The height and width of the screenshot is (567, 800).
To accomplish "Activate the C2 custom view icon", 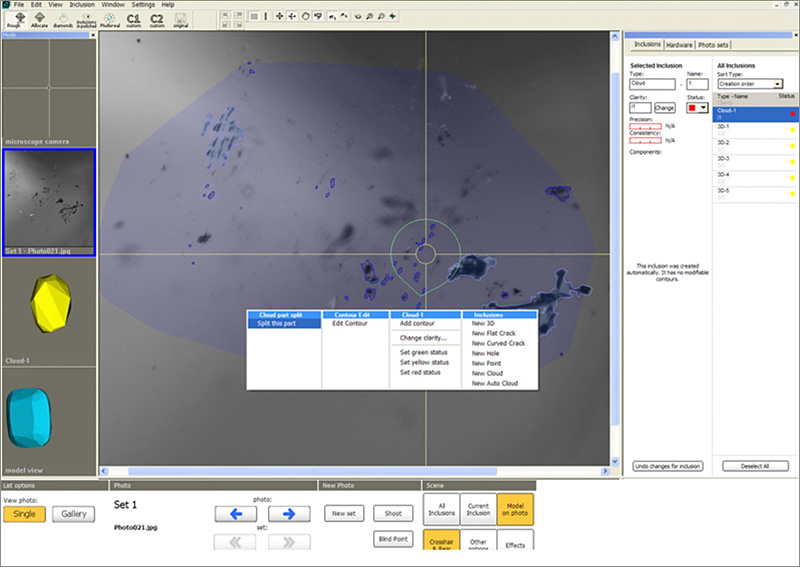I will pyautogui.click(x=157, y=17).
